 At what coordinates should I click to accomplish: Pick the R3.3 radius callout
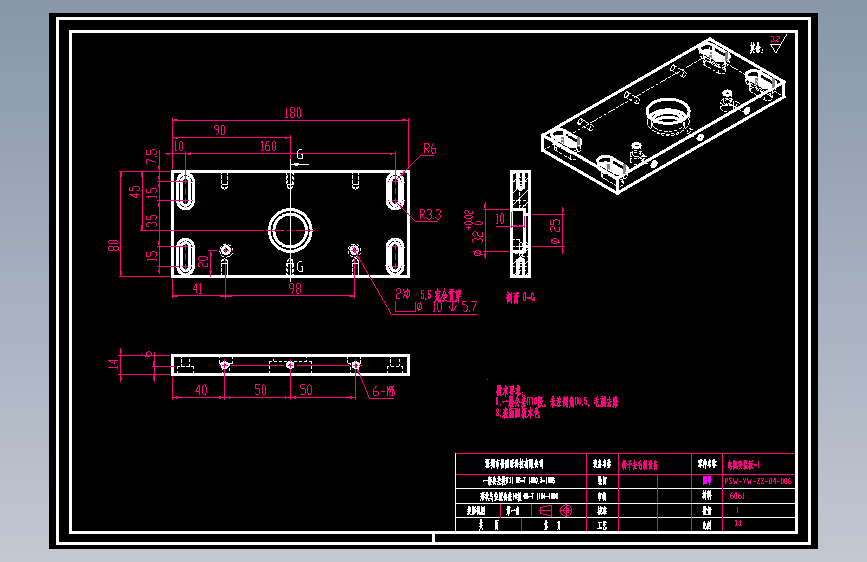click(x=430, y=214)
